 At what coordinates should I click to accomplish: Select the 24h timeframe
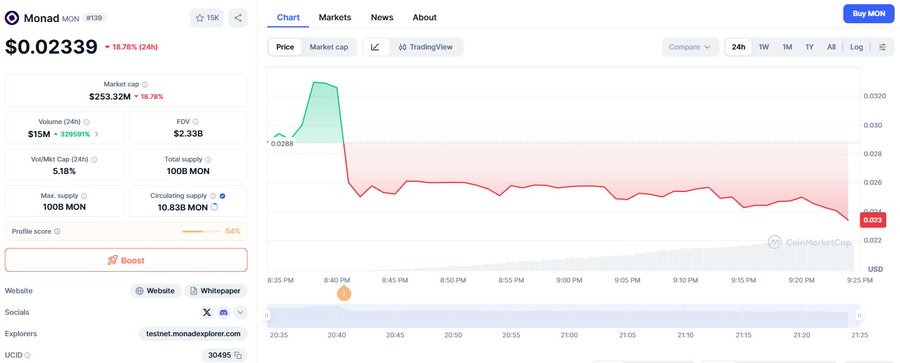pos(739,47)
